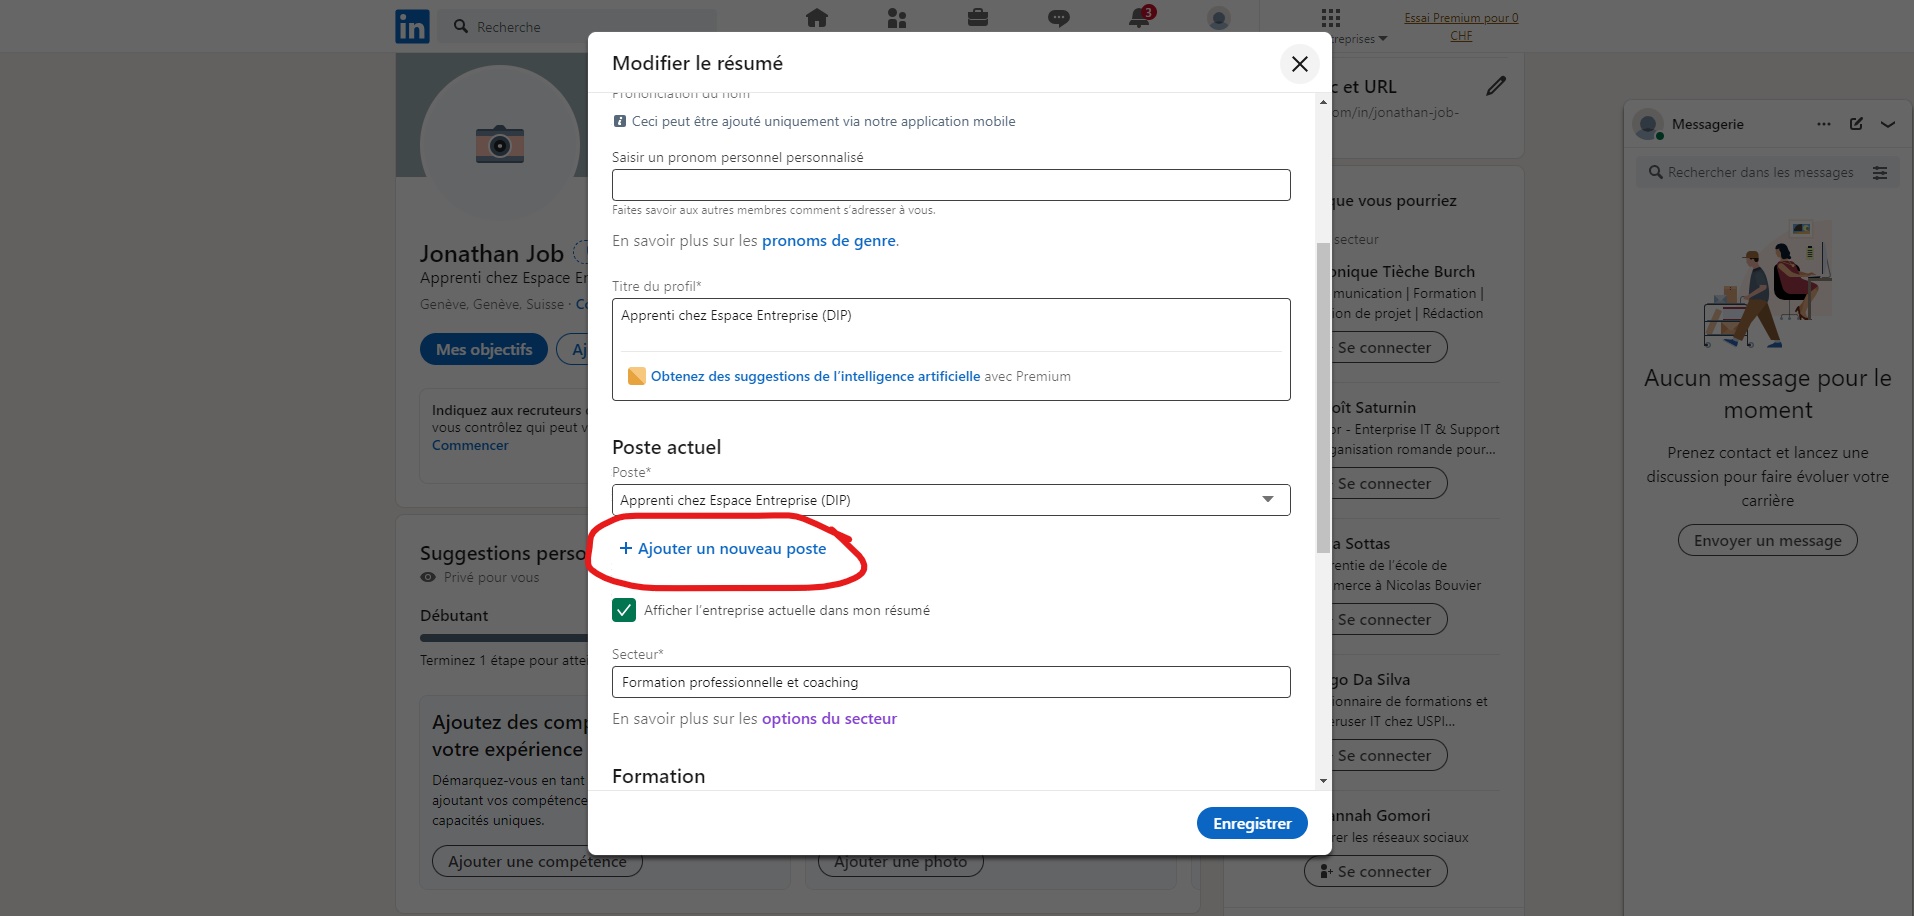Open the Messaging speech bubble icon
1914x916 pixels.
1058,18
